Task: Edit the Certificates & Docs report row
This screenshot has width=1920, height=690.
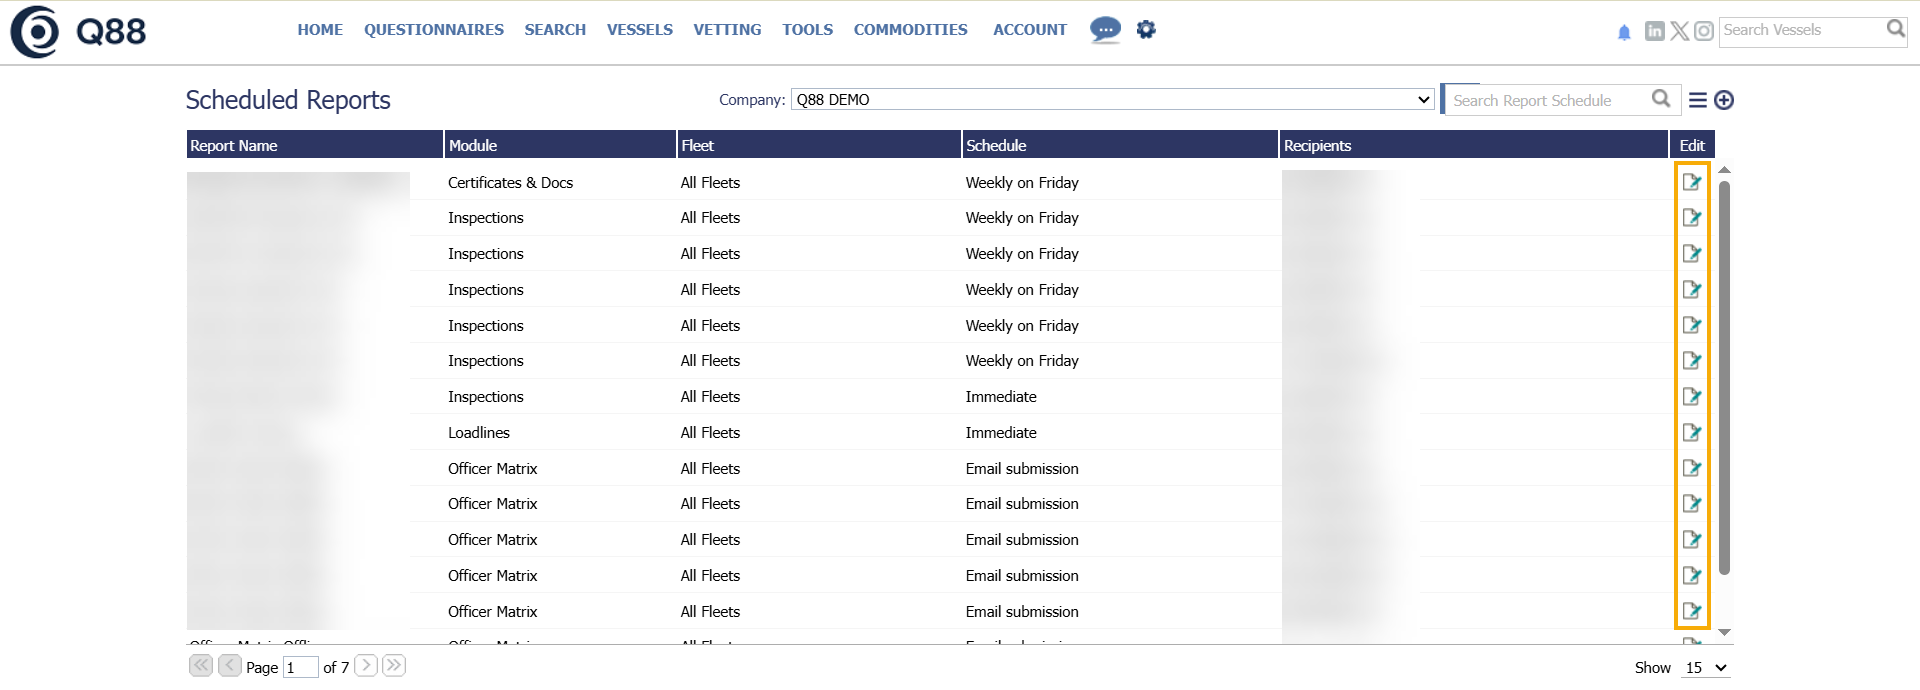Action: click(1692, 182)
